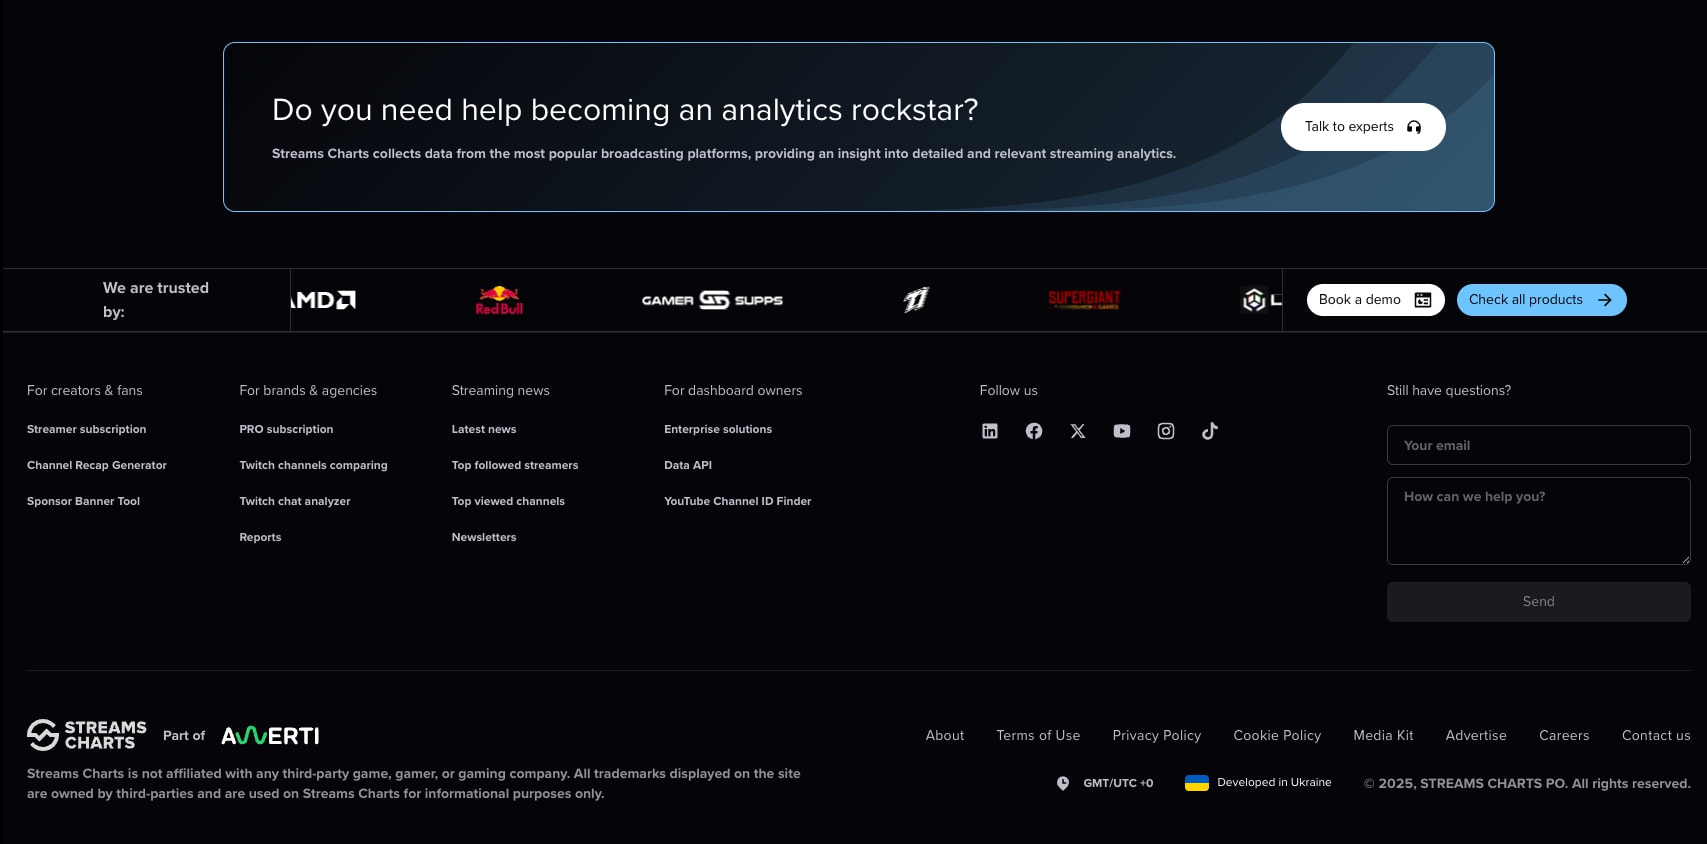Click the Send message button

tap(1538, 602)
